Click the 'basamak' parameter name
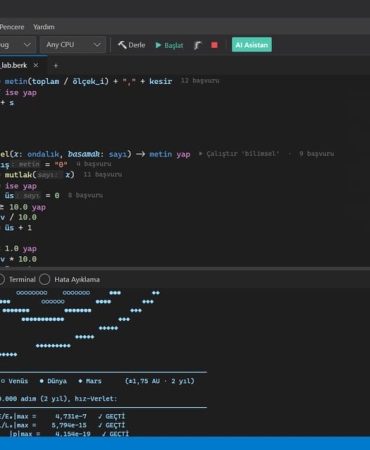370x450 pixels. click(84, 154)
